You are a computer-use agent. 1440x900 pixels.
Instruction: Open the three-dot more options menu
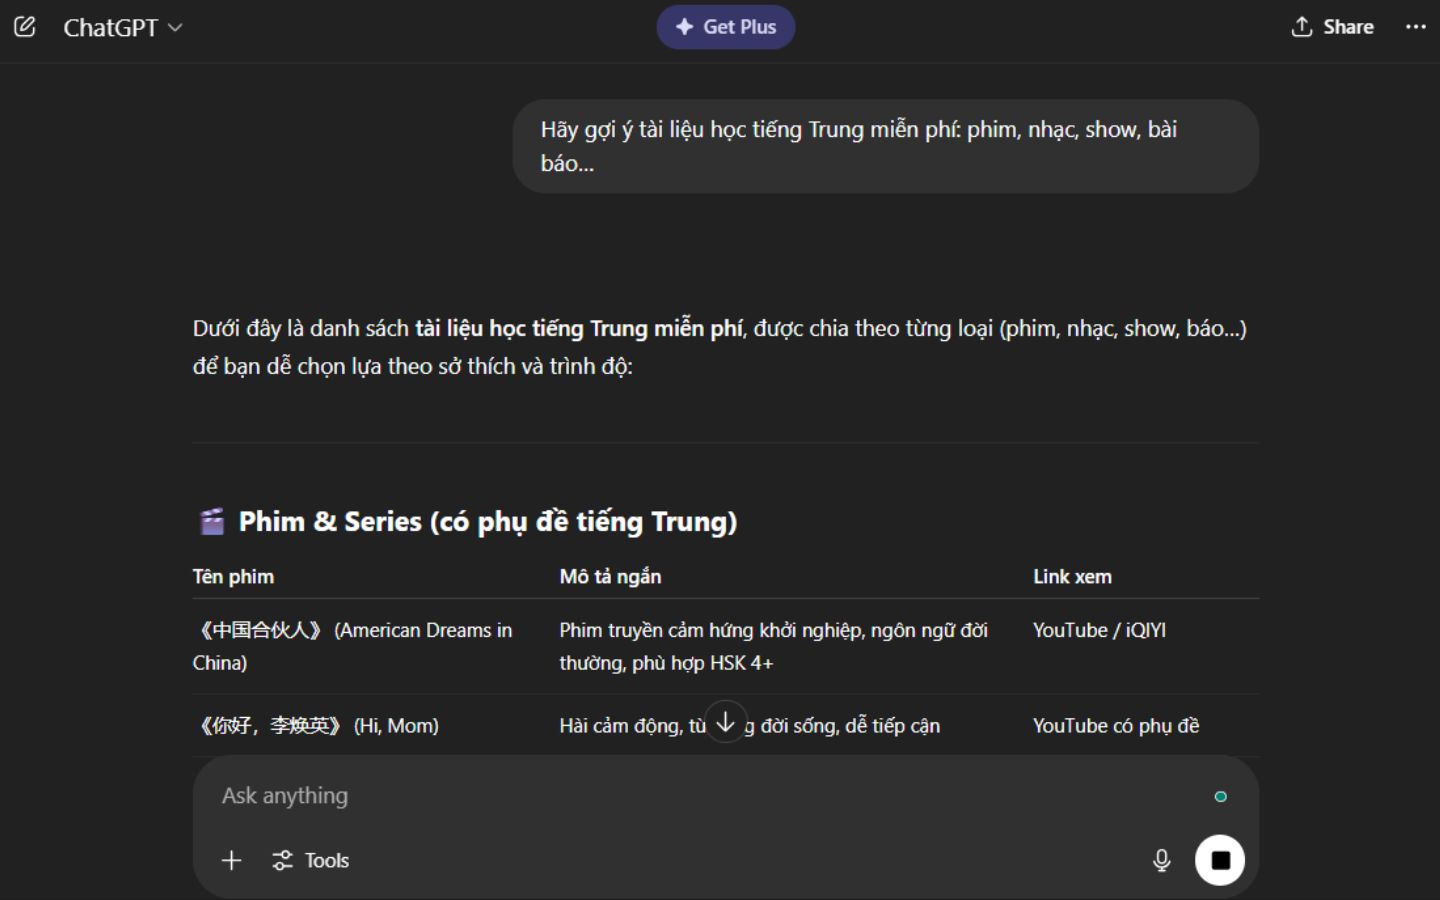click(1415, 27)
